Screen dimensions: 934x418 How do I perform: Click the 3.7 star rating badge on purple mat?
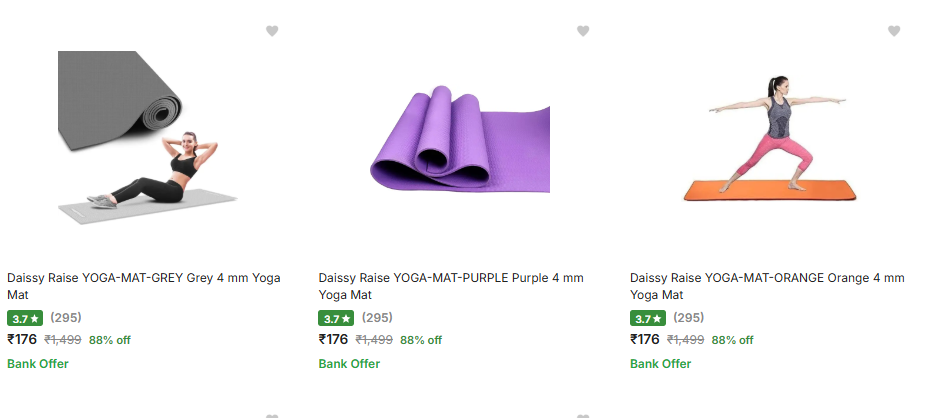[336, 319]
